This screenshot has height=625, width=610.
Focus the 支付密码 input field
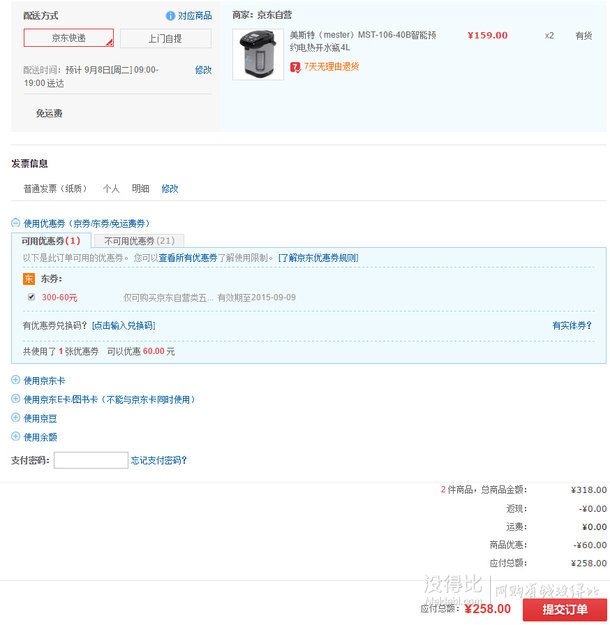91,460
